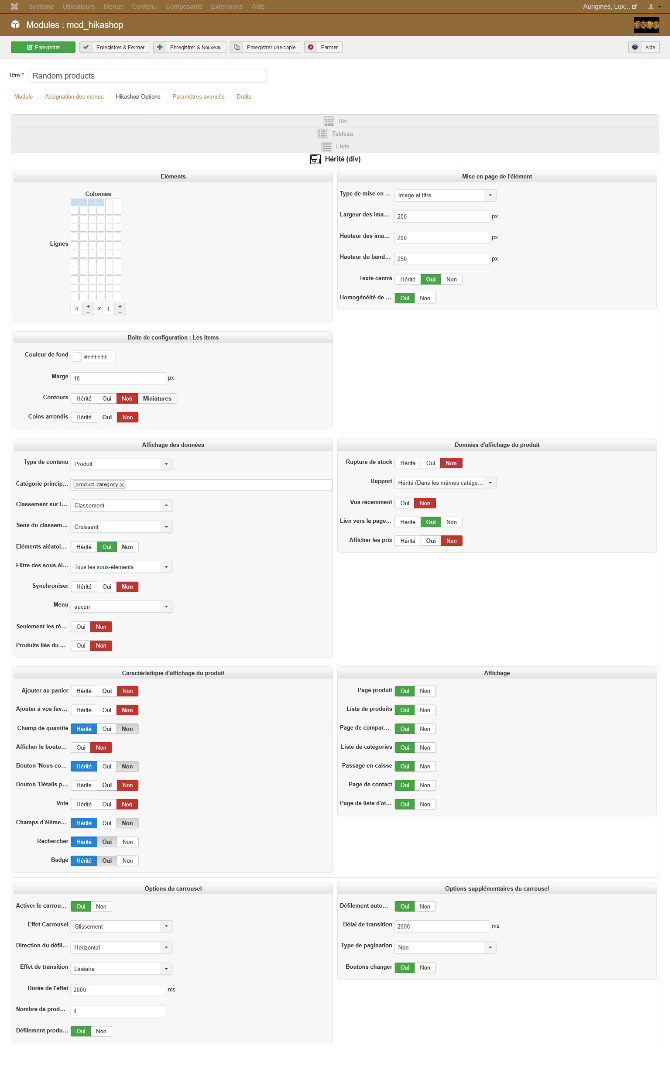Click the user account icon at top right
This screenshot has height=1080, width=670.
click(x=649, y=6)
